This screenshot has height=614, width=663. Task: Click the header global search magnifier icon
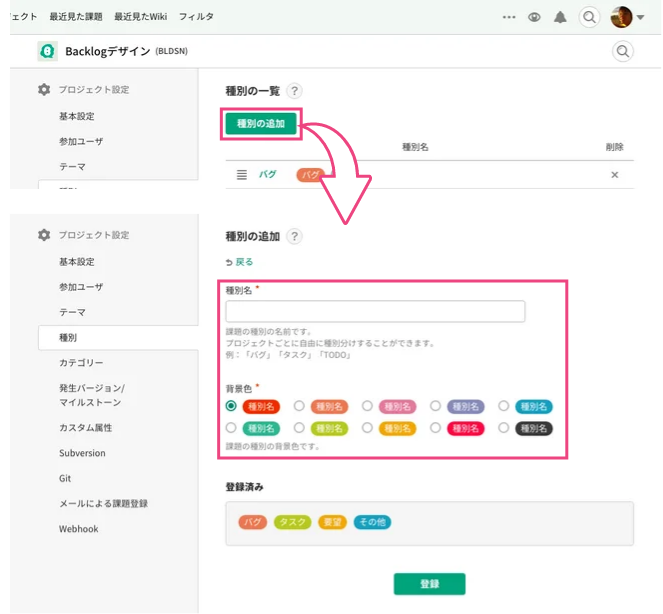coord(589,17)
